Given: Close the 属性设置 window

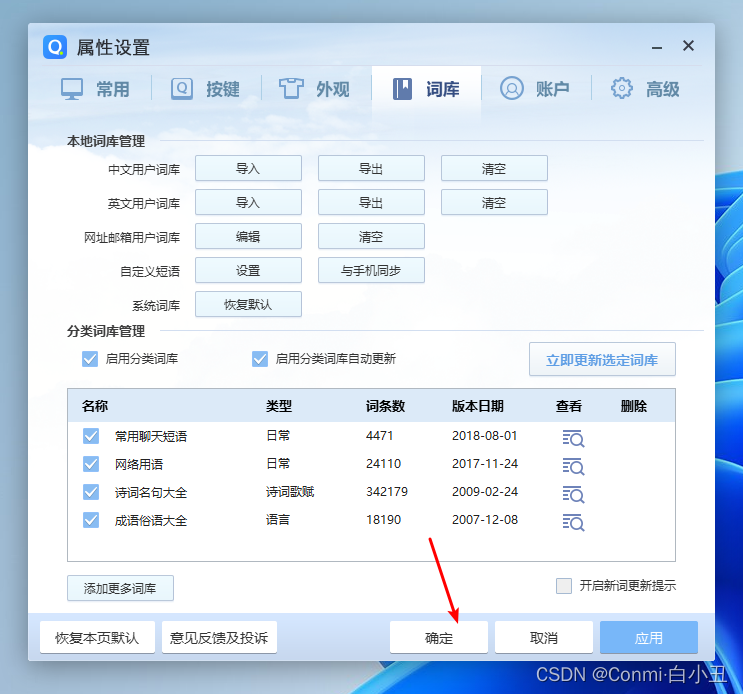Looking at the screenshot, I should 688,46.
